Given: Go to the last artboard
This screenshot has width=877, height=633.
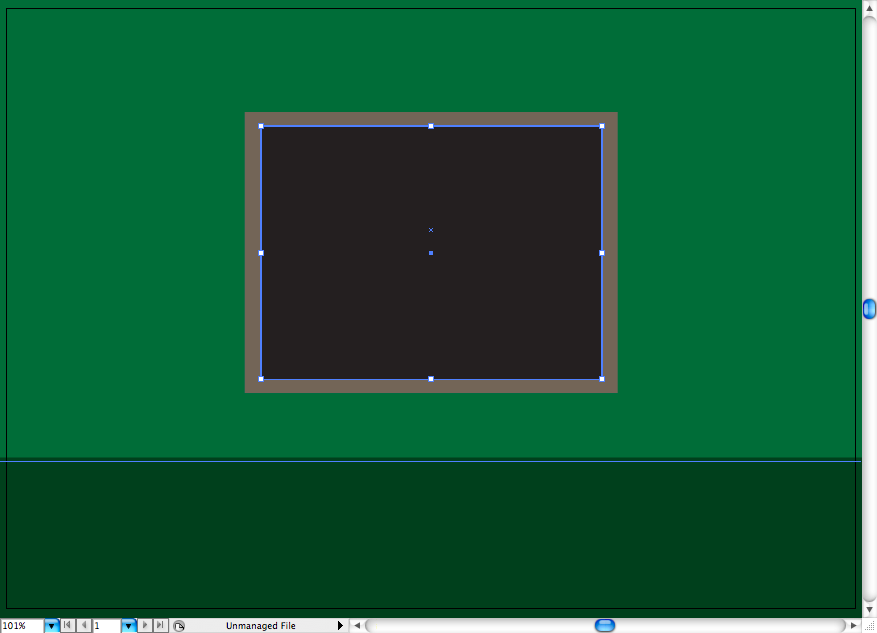Looking at the screenshot, I should click(x=161, y=625).
